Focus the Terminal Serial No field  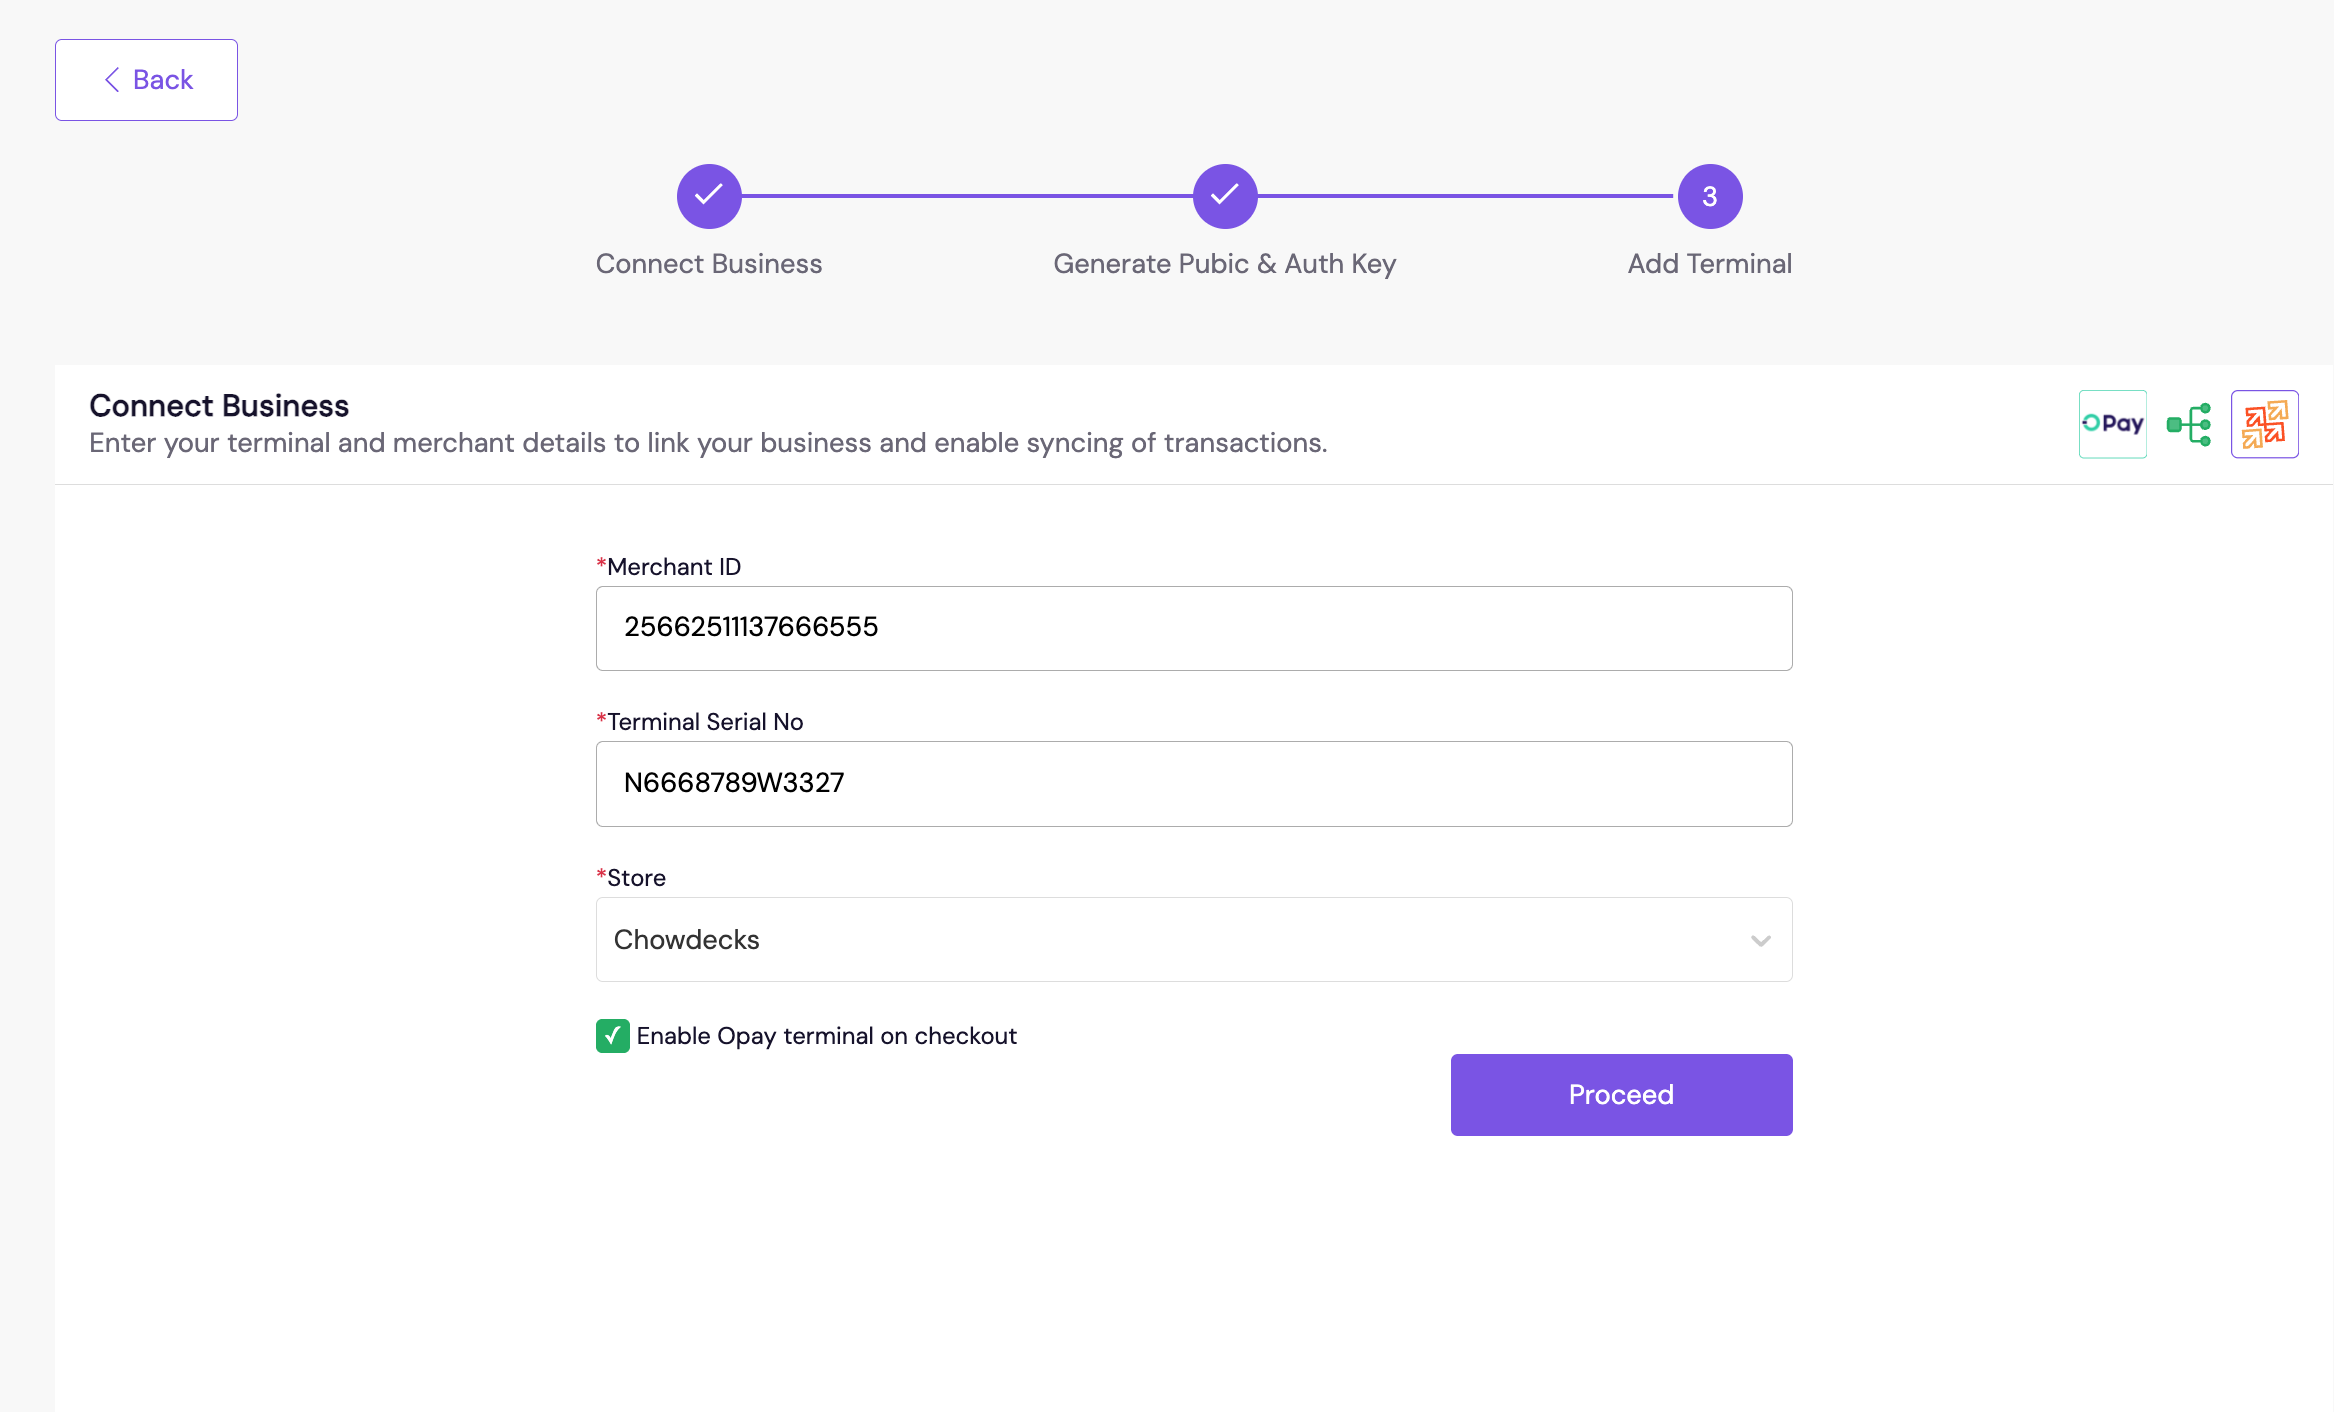point(1193,784)
